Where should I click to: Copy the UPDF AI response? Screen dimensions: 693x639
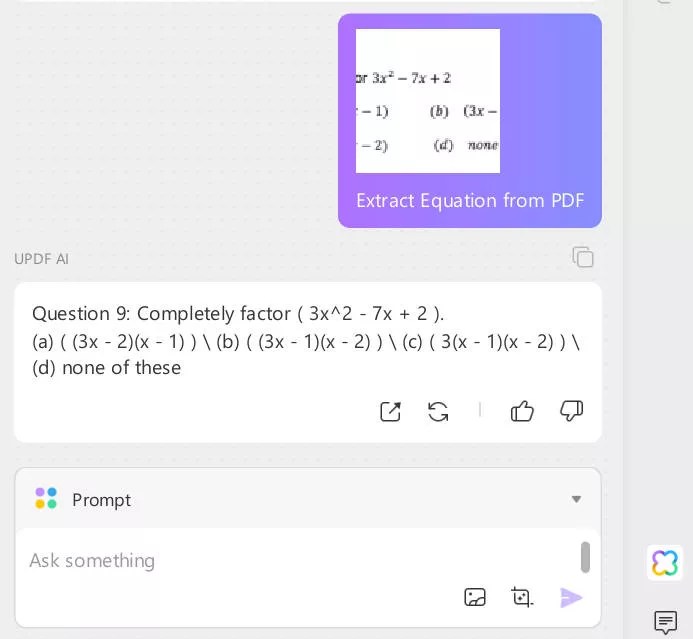583,257
